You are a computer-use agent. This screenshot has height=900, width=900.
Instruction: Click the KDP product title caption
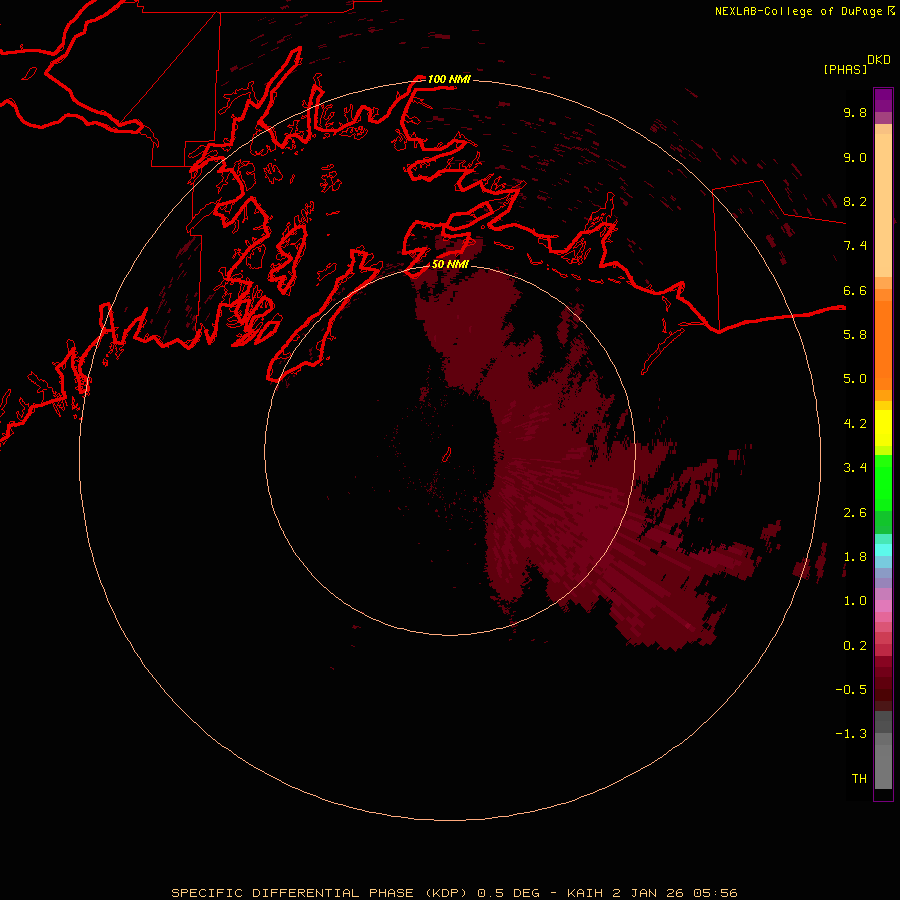coord(454,893)
